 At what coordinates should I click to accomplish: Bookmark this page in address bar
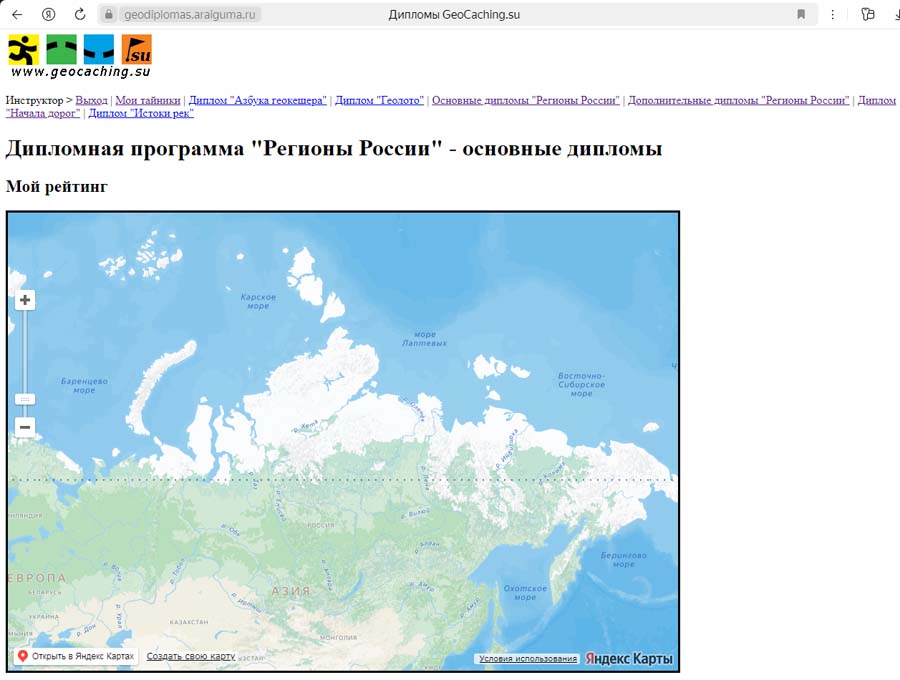pos(801,14)
